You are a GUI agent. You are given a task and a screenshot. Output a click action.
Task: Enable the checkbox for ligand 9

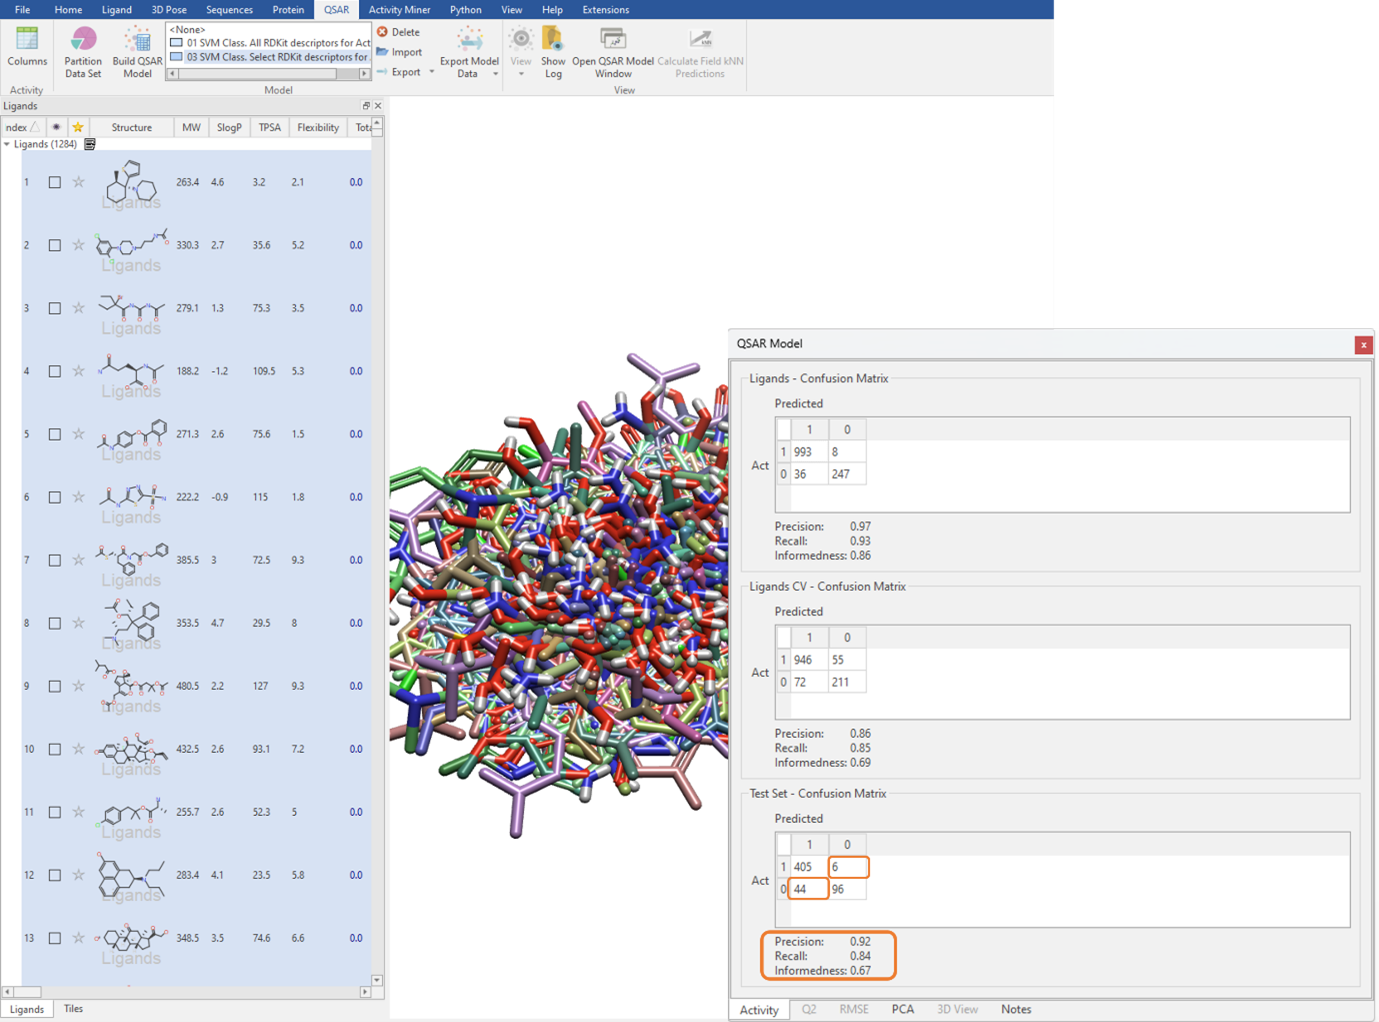pos(55,686)
